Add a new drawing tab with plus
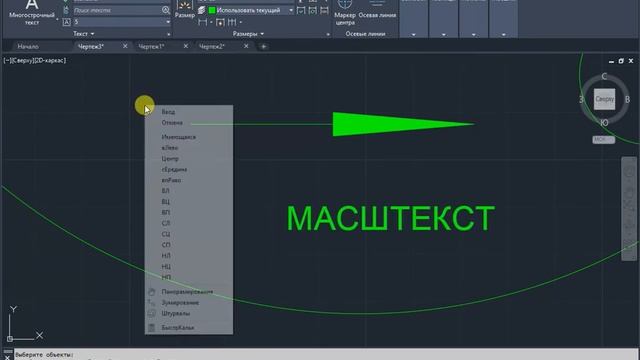Screen dimensions: 640x360 263,47
